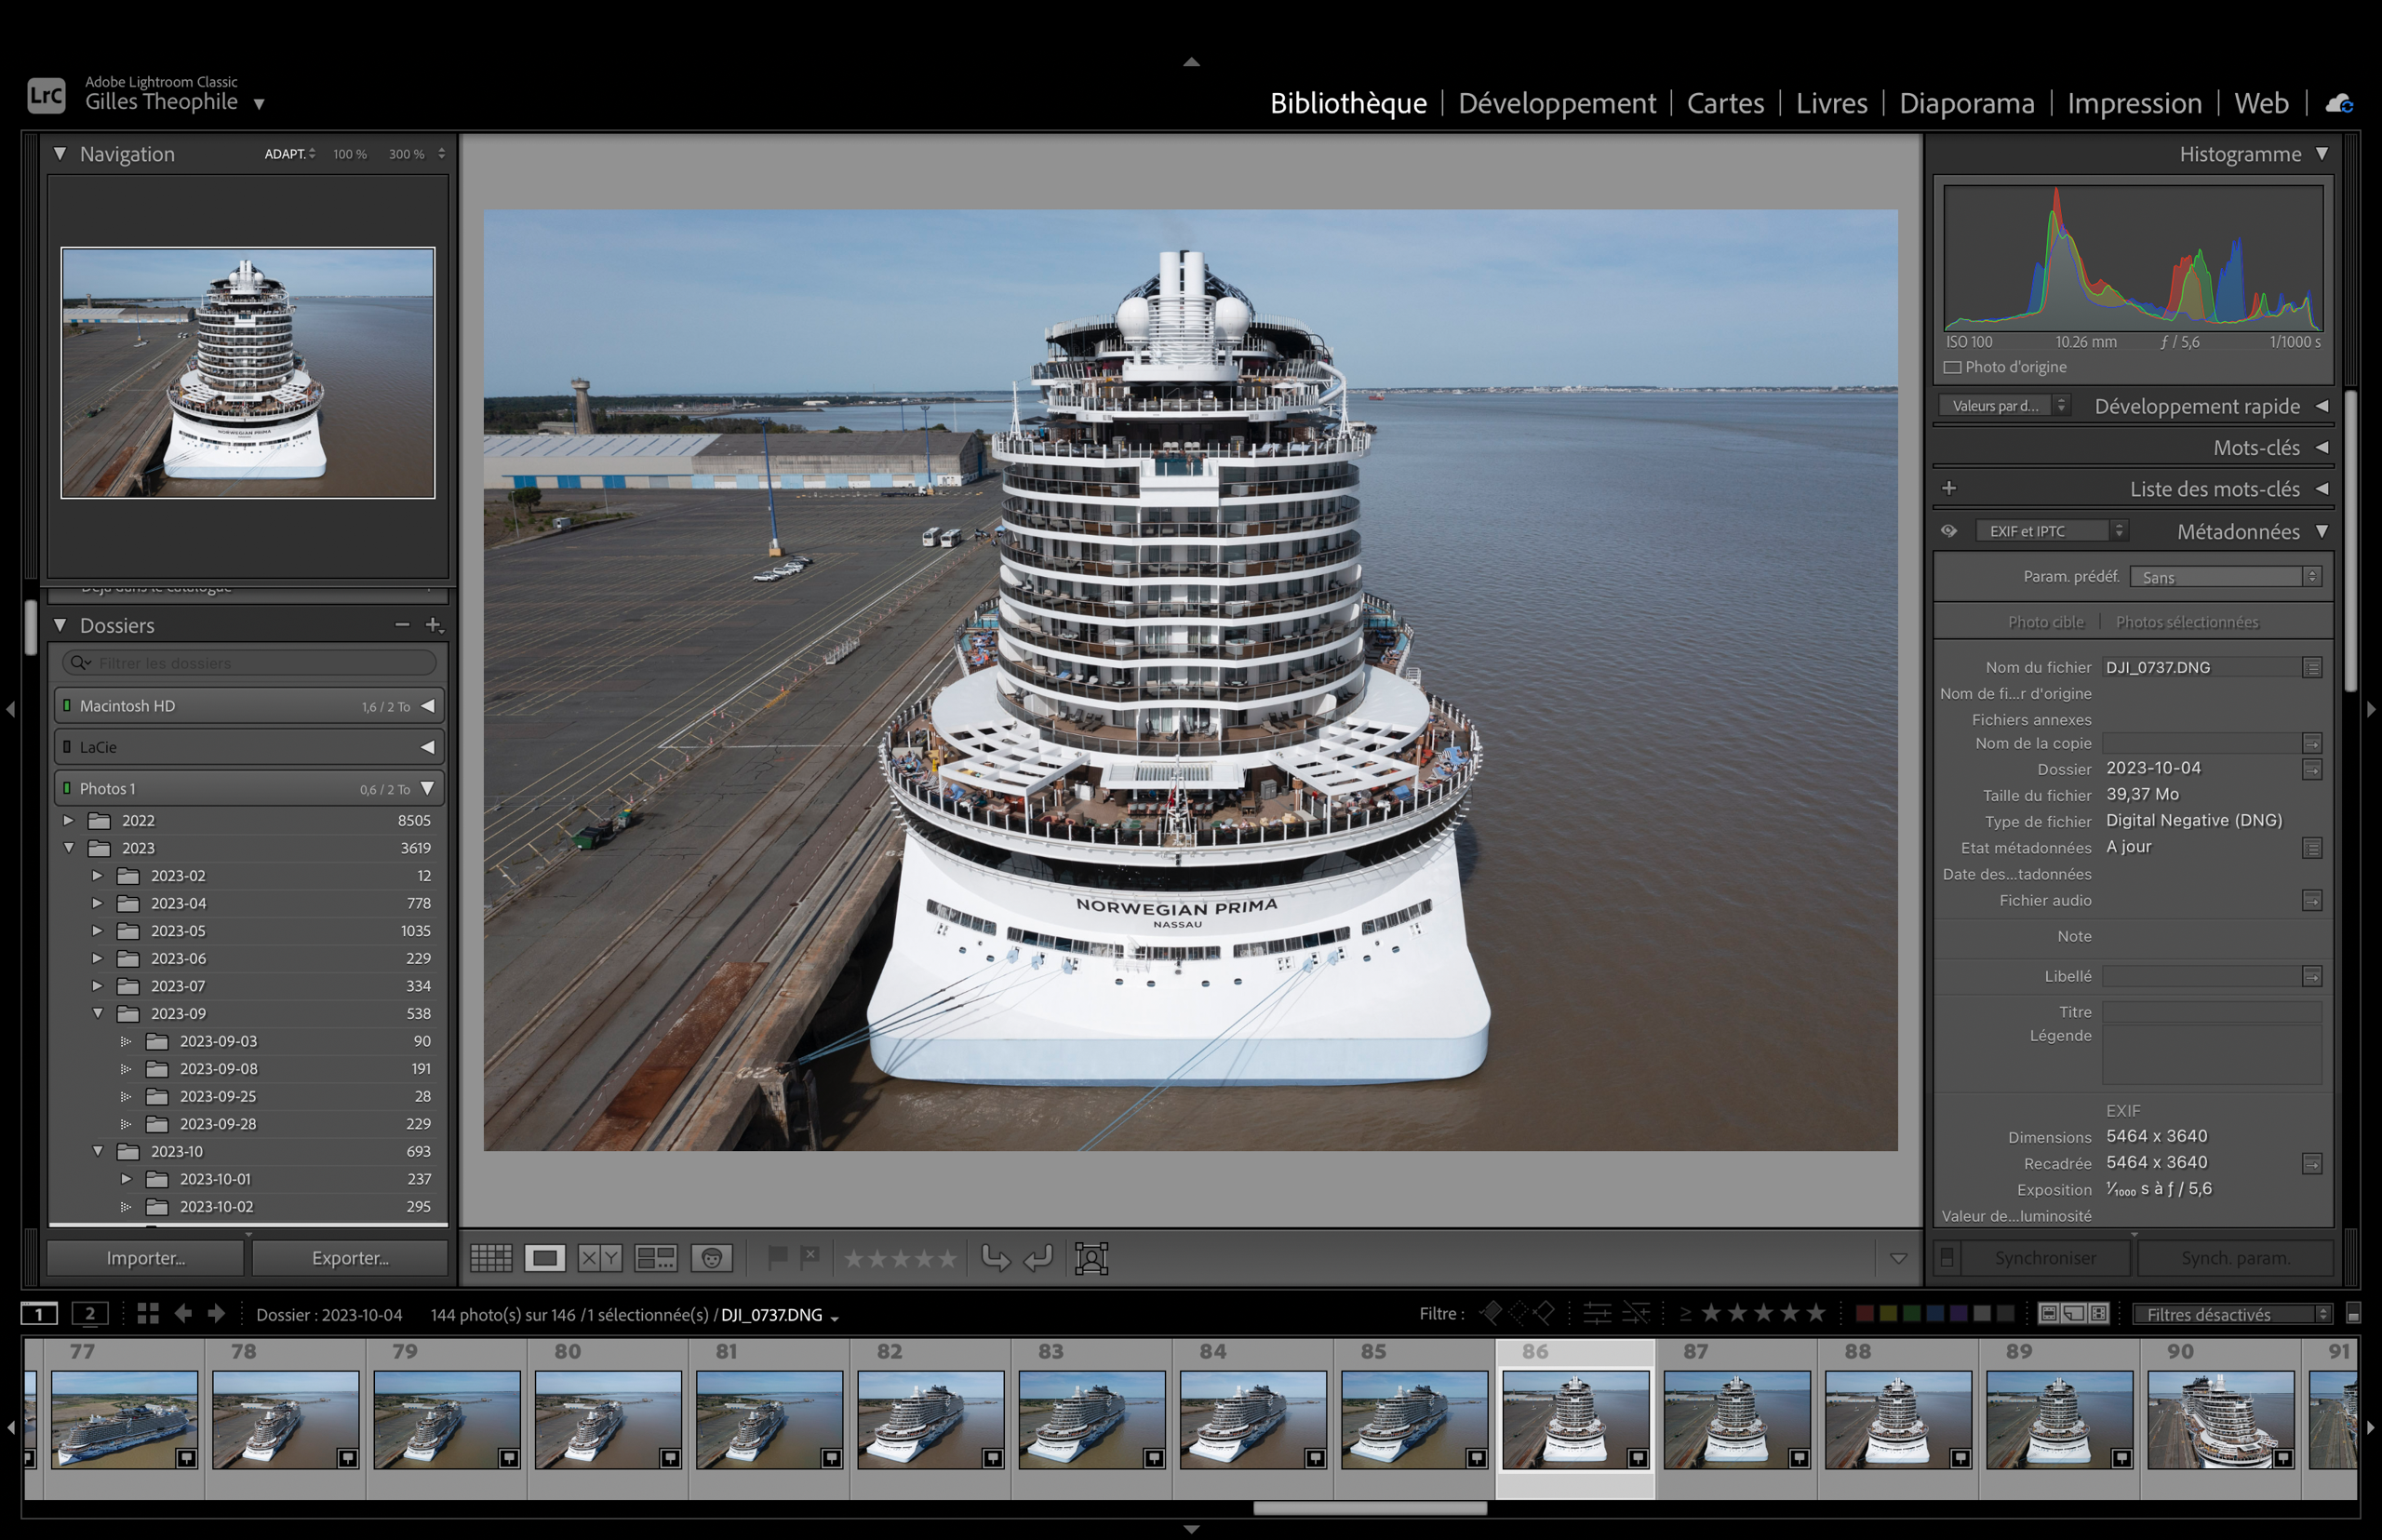Viewport: 2382px width, 1540px height.
Task: Filter by videos kind icon
Action: click(x=2099, y=1314)
